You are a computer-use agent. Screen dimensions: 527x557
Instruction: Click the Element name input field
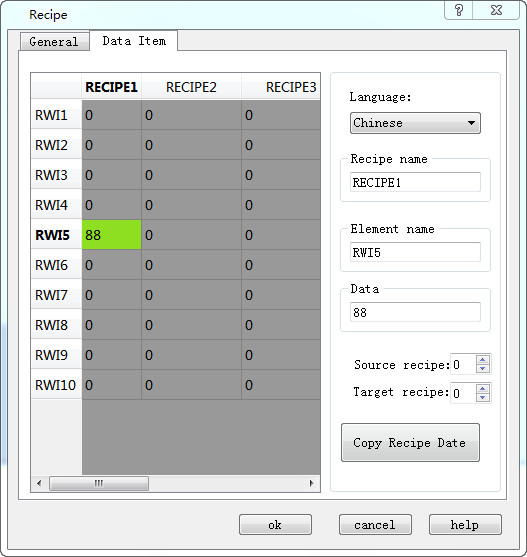415,252
